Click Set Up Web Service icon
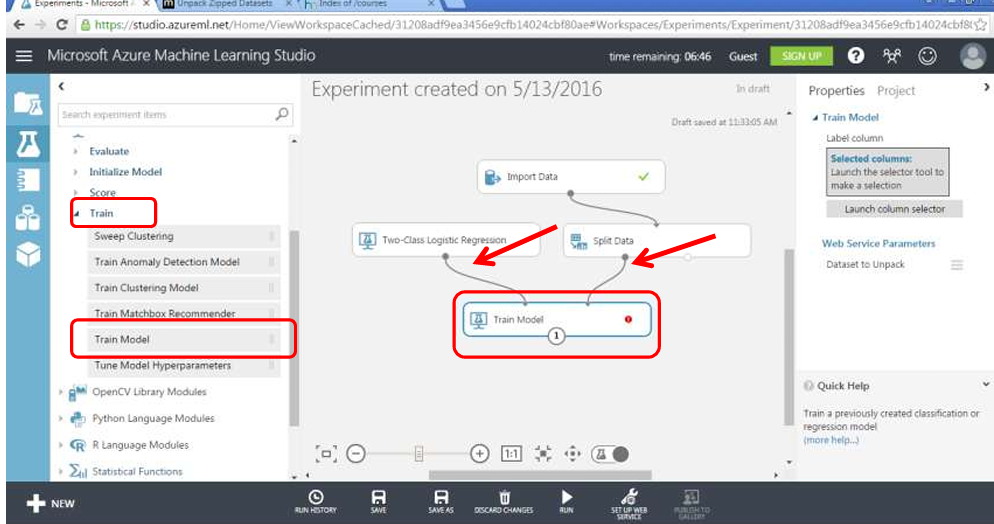Image resolution: width=994 pixels, height=524 pixels. click(629, 501)
